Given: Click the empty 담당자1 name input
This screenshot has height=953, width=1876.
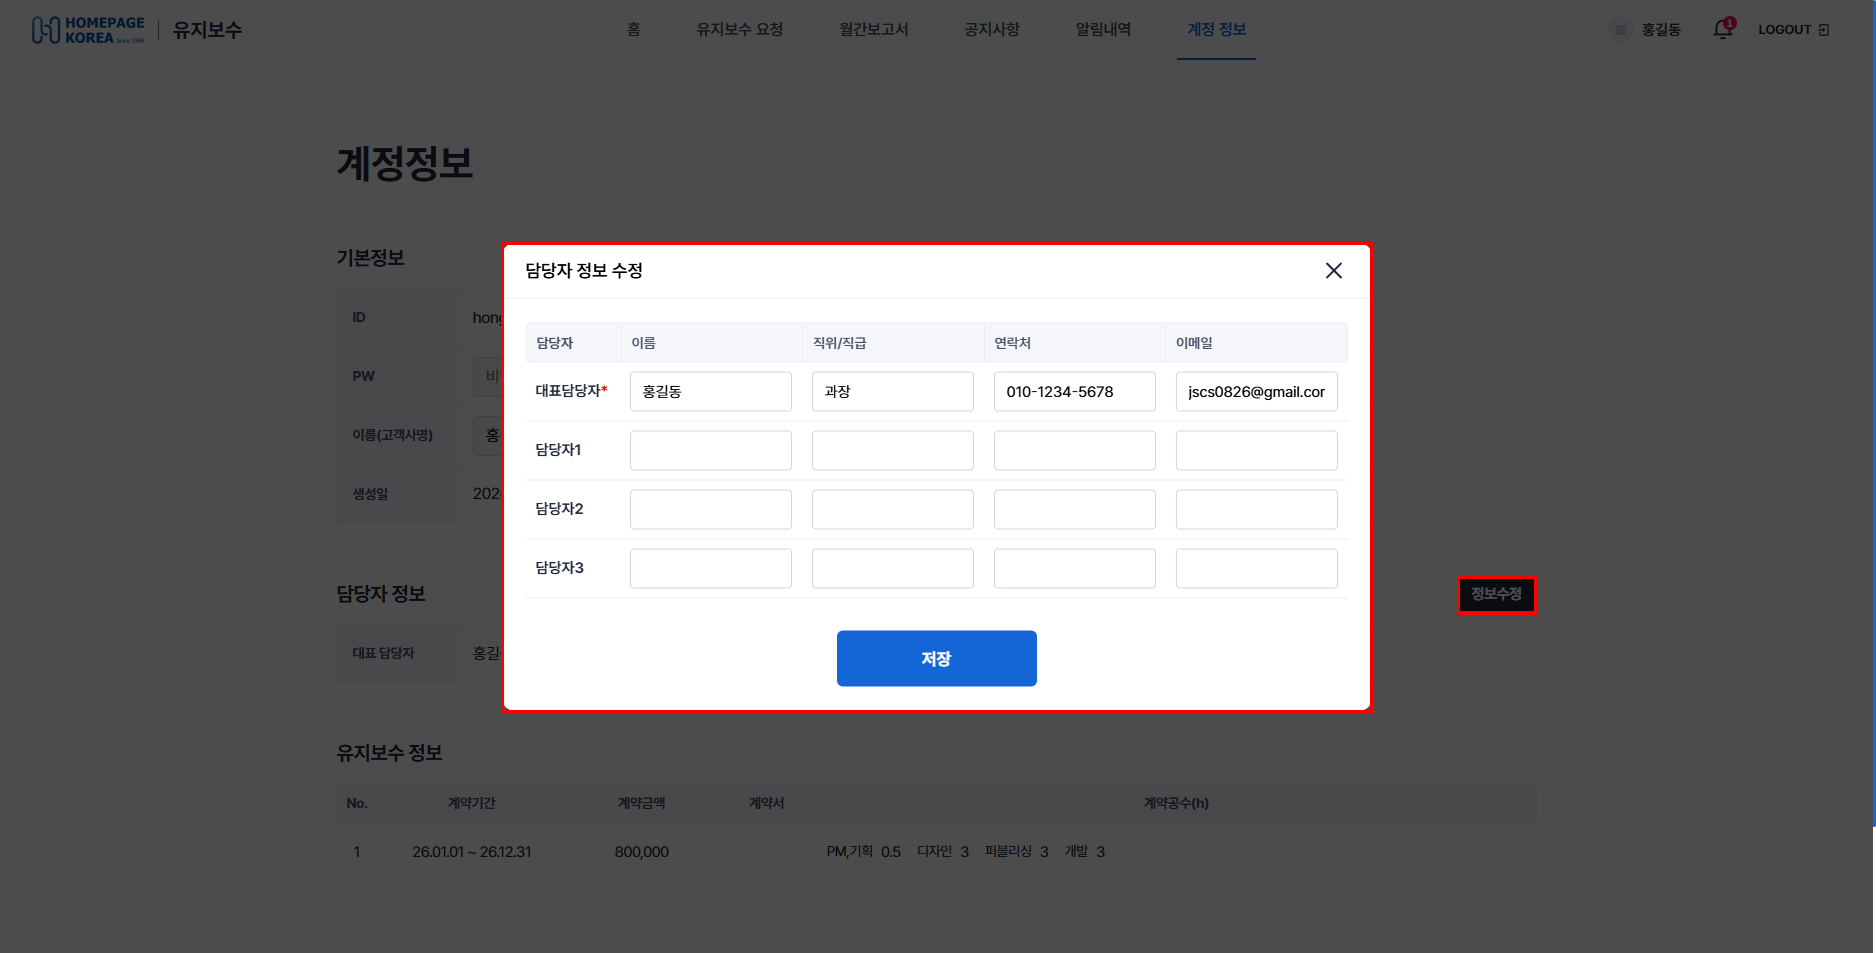Looking at the screenshot, I should [x=710, y=450].
